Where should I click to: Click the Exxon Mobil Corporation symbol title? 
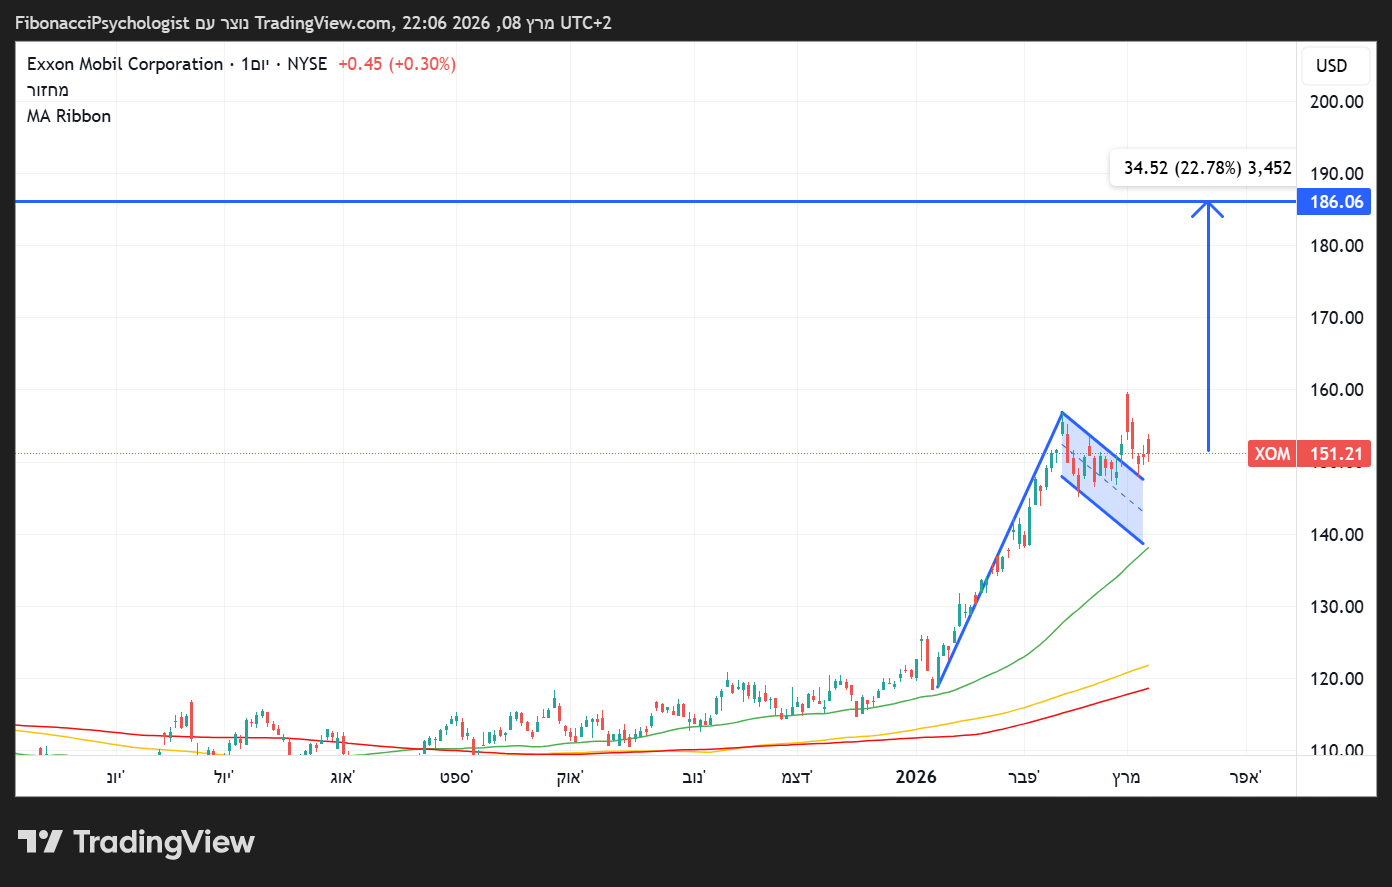pyautogui.click(x=125, y=64)
